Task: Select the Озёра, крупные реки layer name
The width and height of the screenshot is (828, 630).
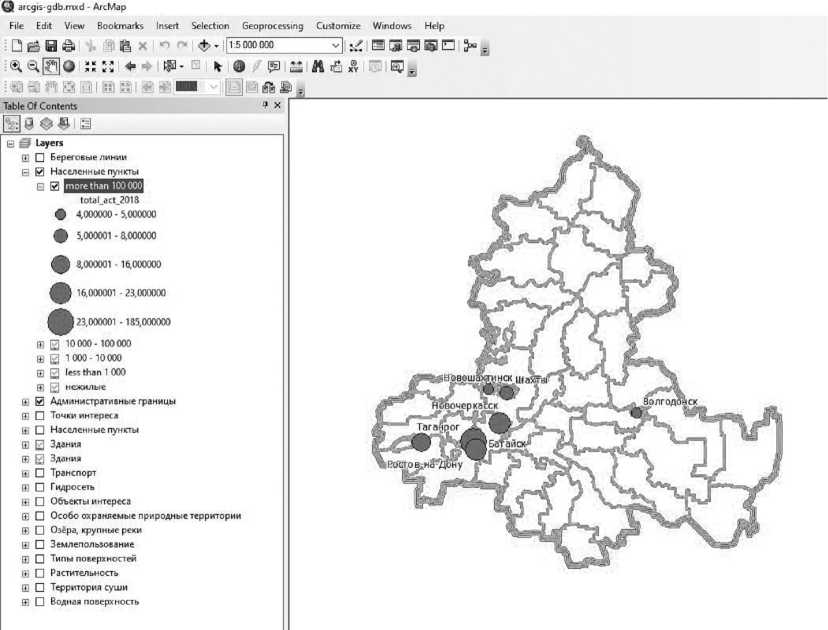Action: coord(96,530)
